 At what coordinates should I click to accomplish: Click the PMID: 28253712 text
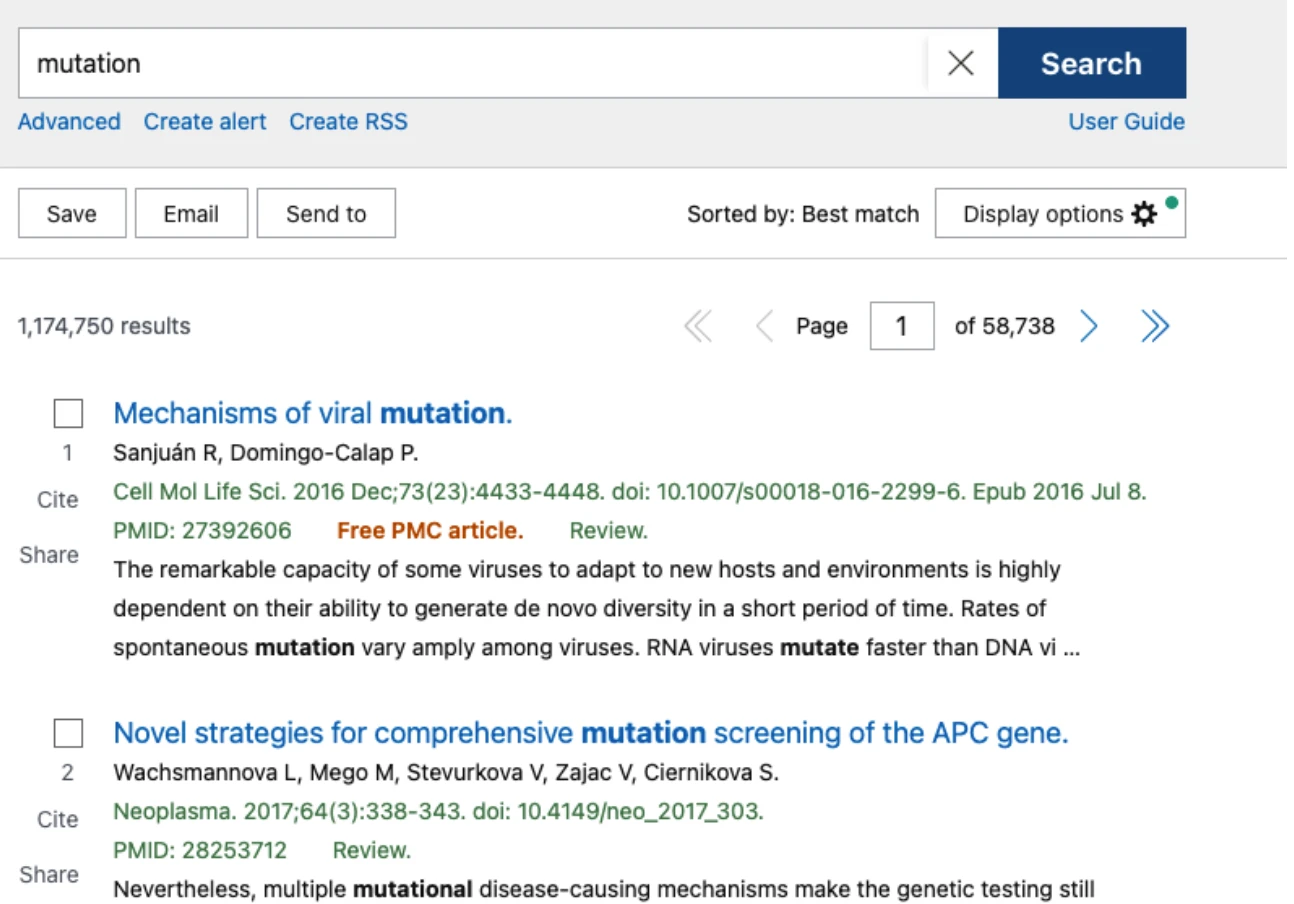click(200, 851)
